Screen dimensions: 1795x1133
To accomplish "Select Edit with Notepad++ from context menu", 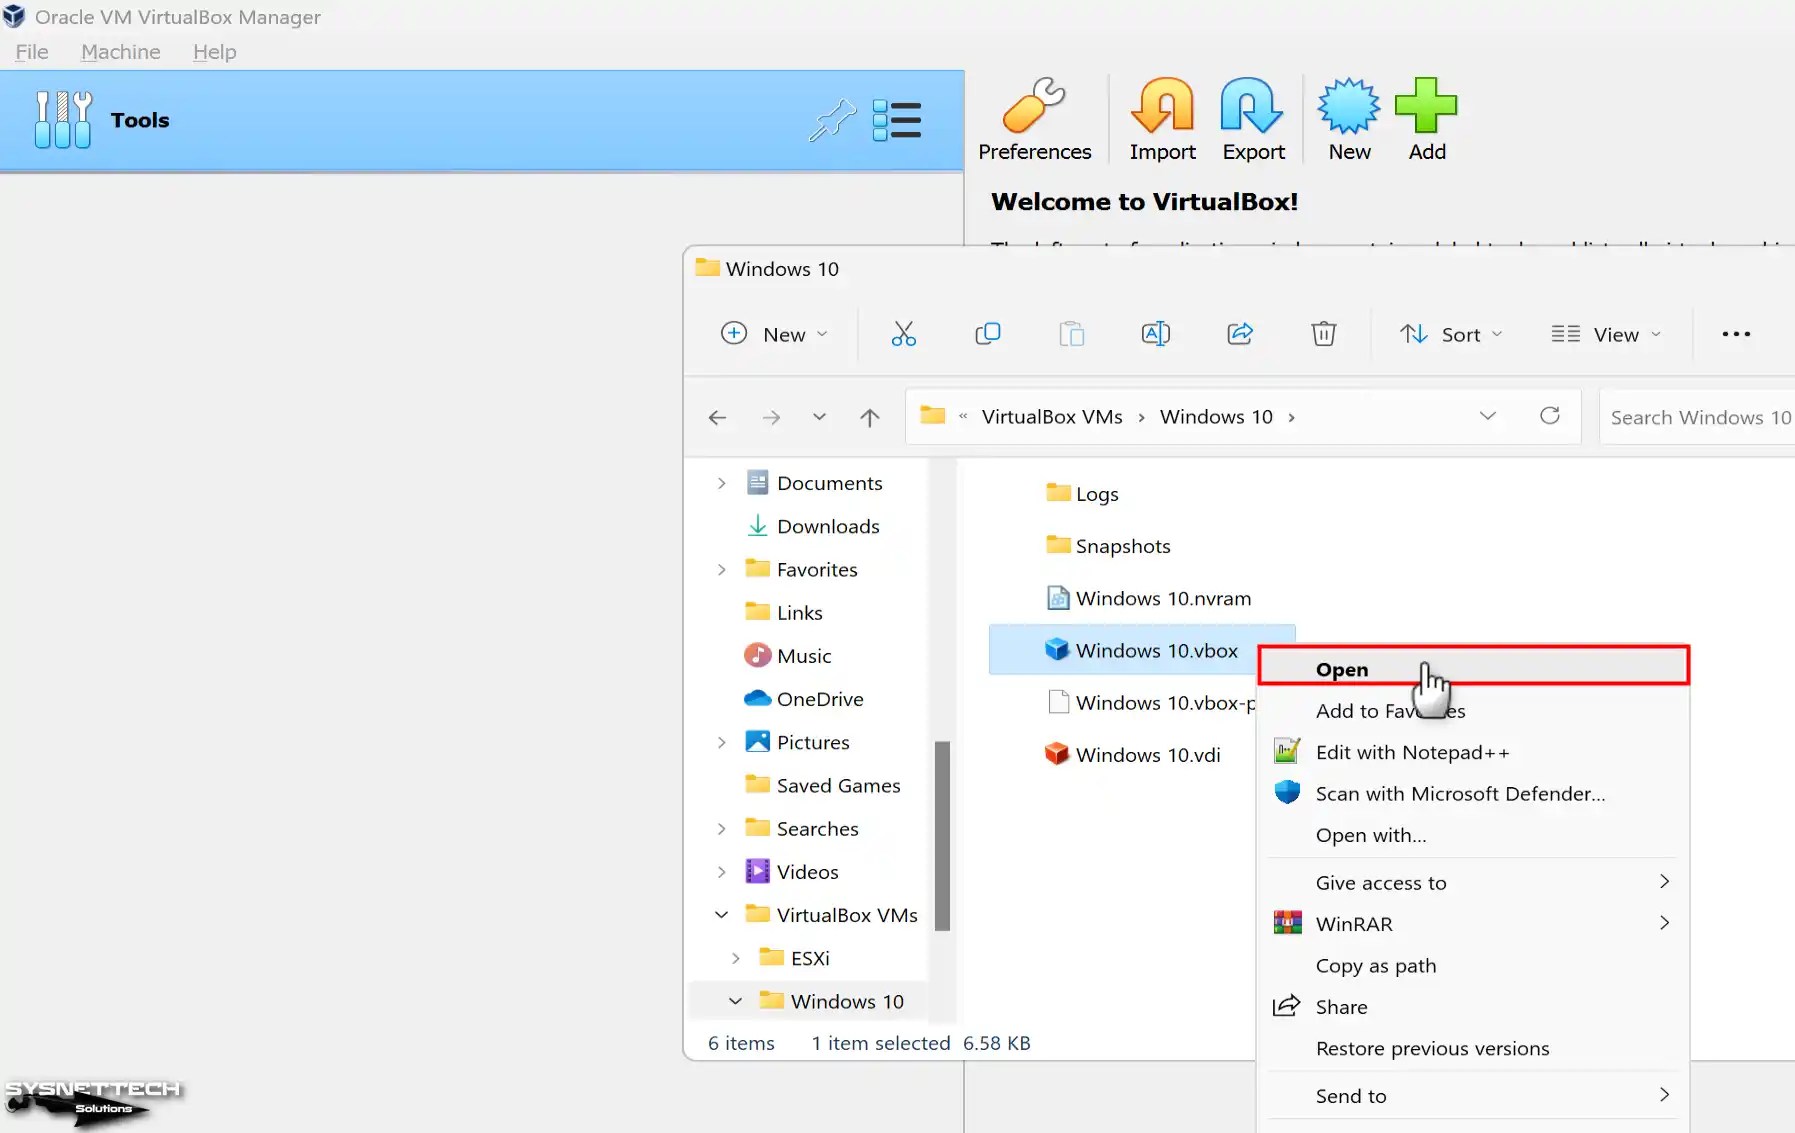I will [1412, 752].
